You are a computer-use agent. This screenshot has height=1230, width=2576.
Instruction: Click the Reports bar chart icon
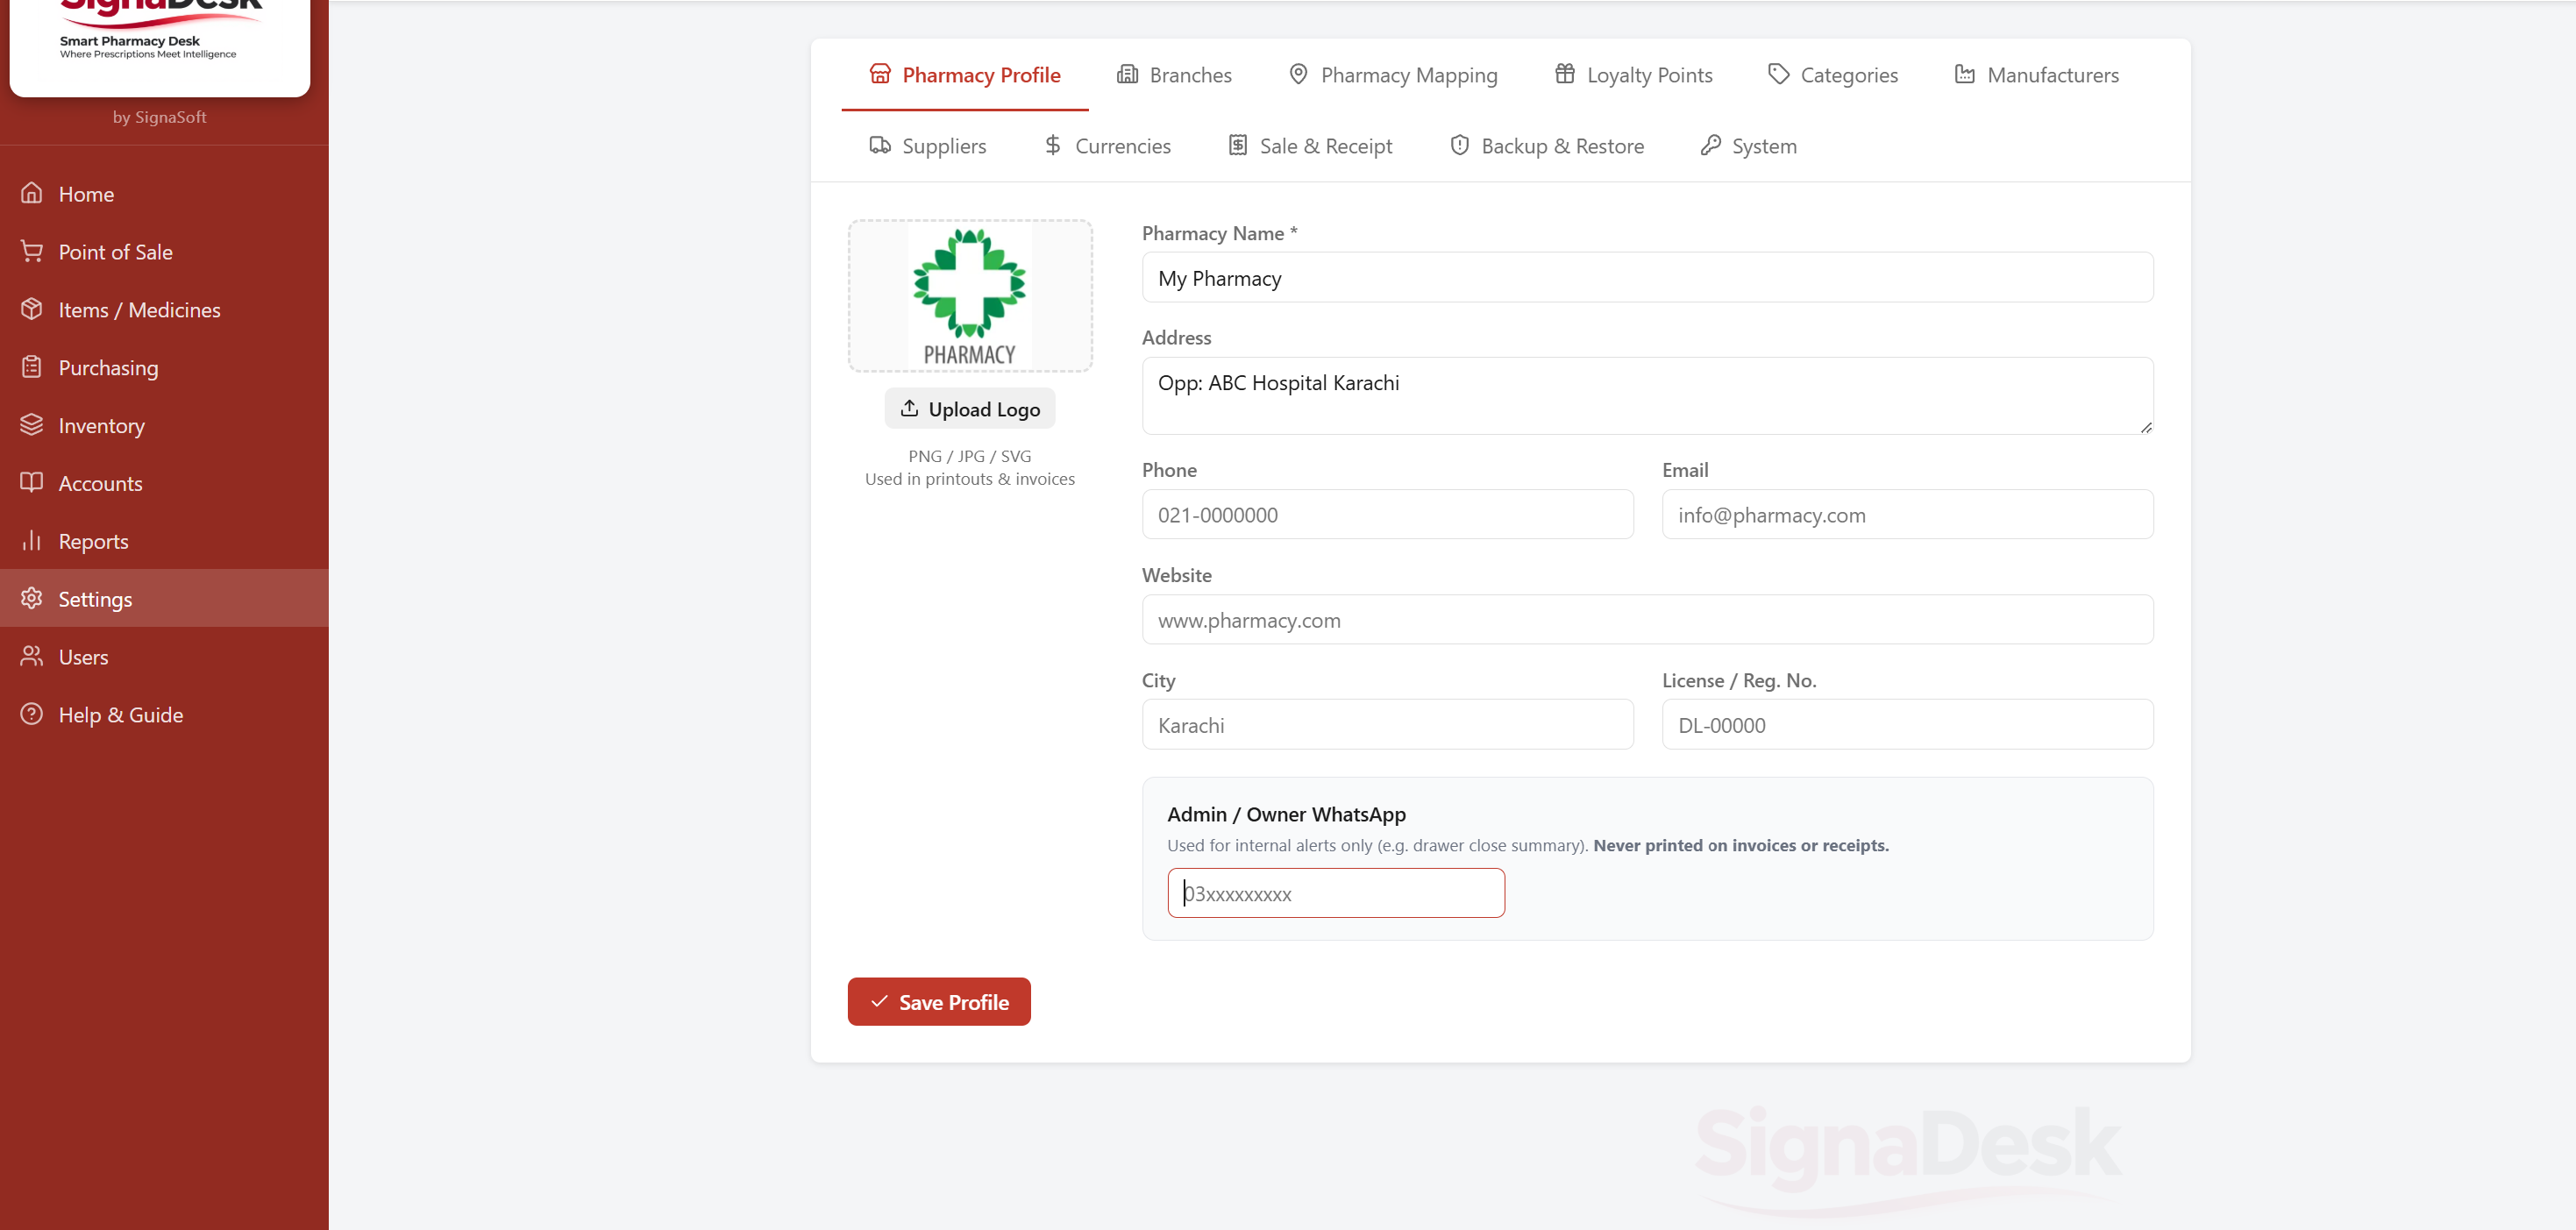point(32,541)
